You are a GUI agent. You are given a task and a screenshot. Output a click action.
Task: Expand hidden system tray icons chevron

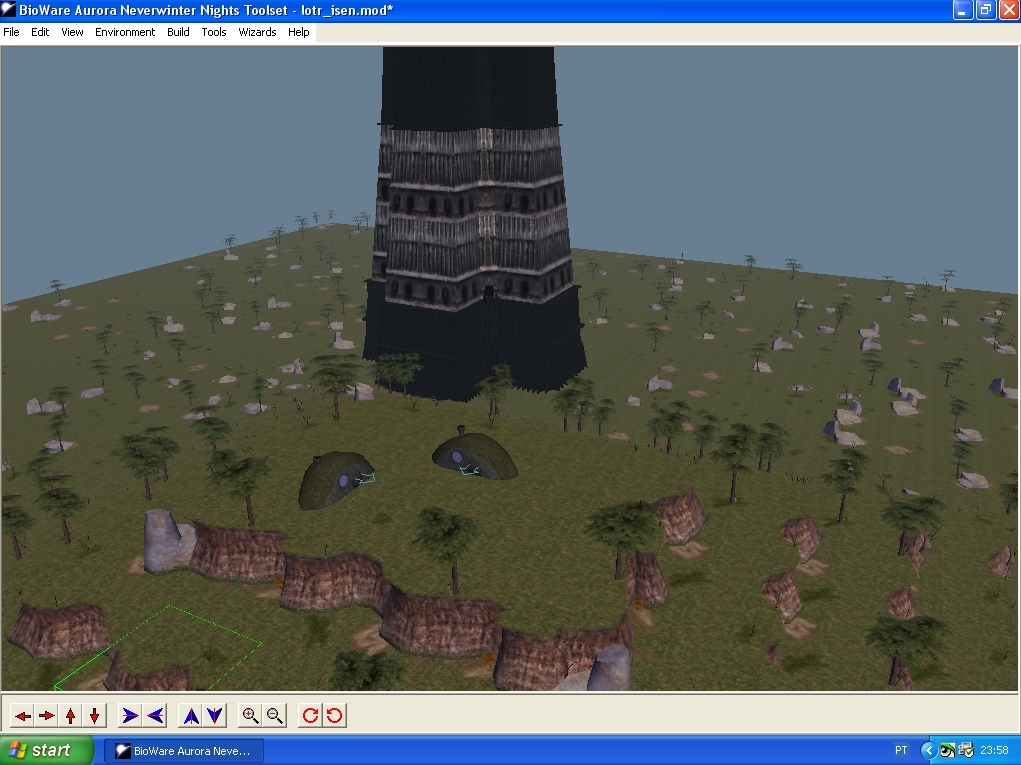click(928, 750)
